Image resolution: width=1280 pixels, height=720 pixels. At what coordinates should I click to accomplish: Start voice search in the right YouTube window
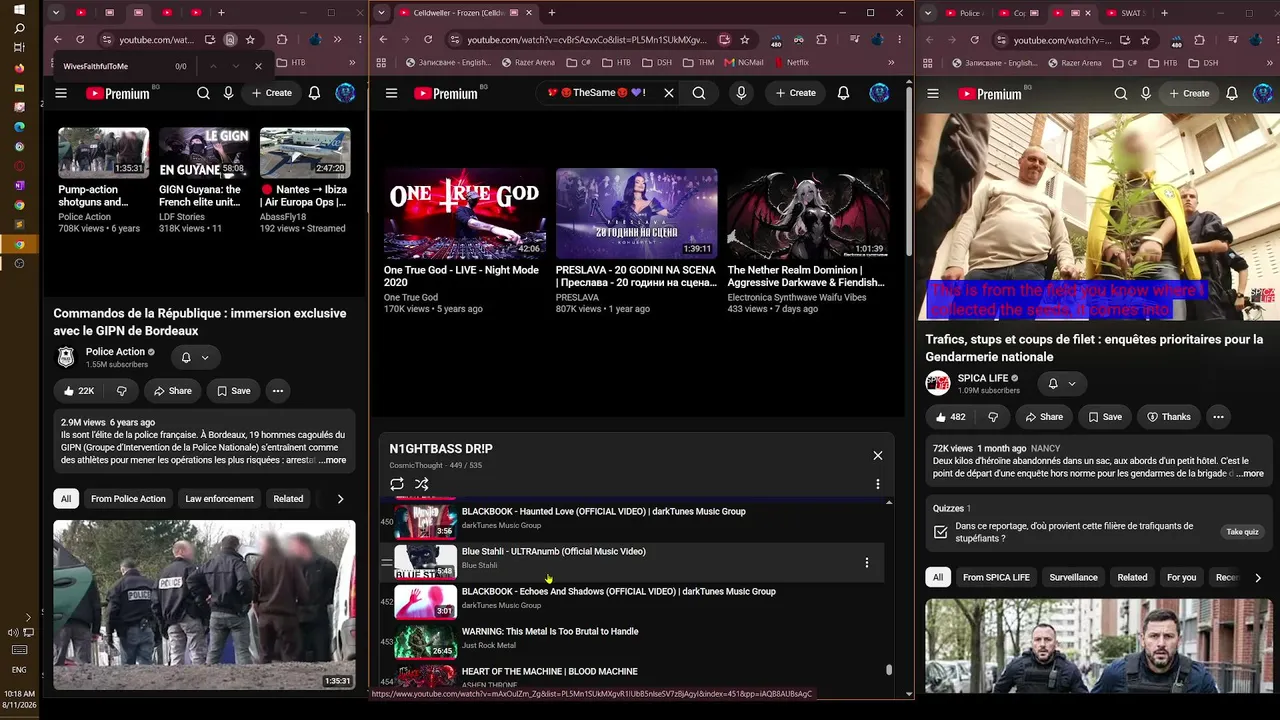(x=1146, y=94)
